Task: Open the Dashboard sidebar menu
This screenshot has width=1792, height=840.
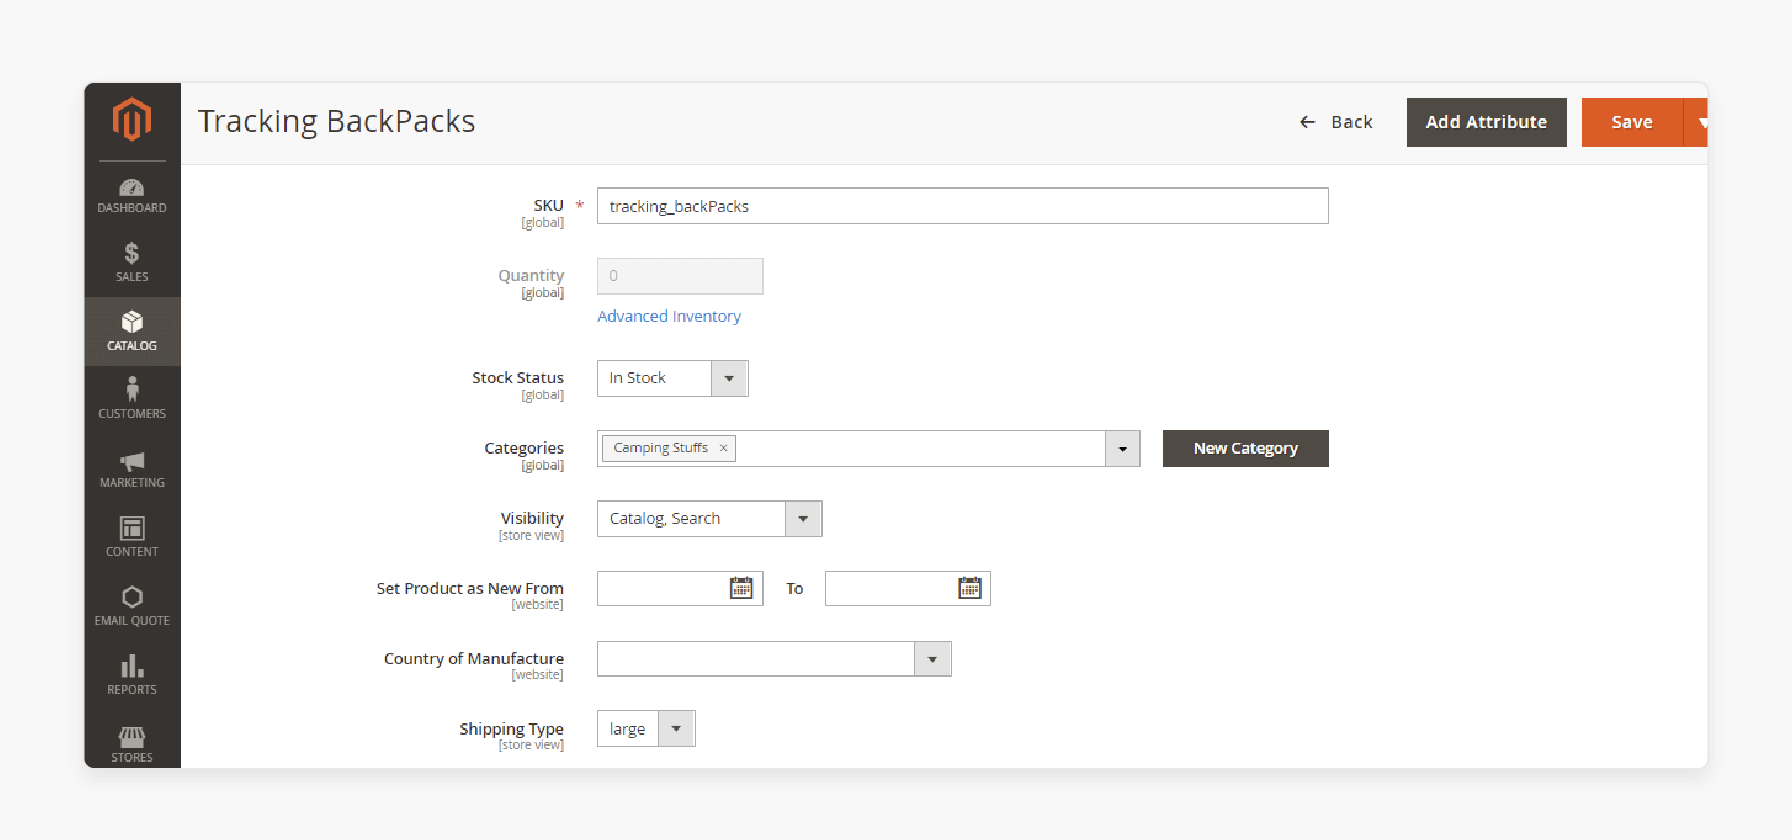Action: click(132, 195)
